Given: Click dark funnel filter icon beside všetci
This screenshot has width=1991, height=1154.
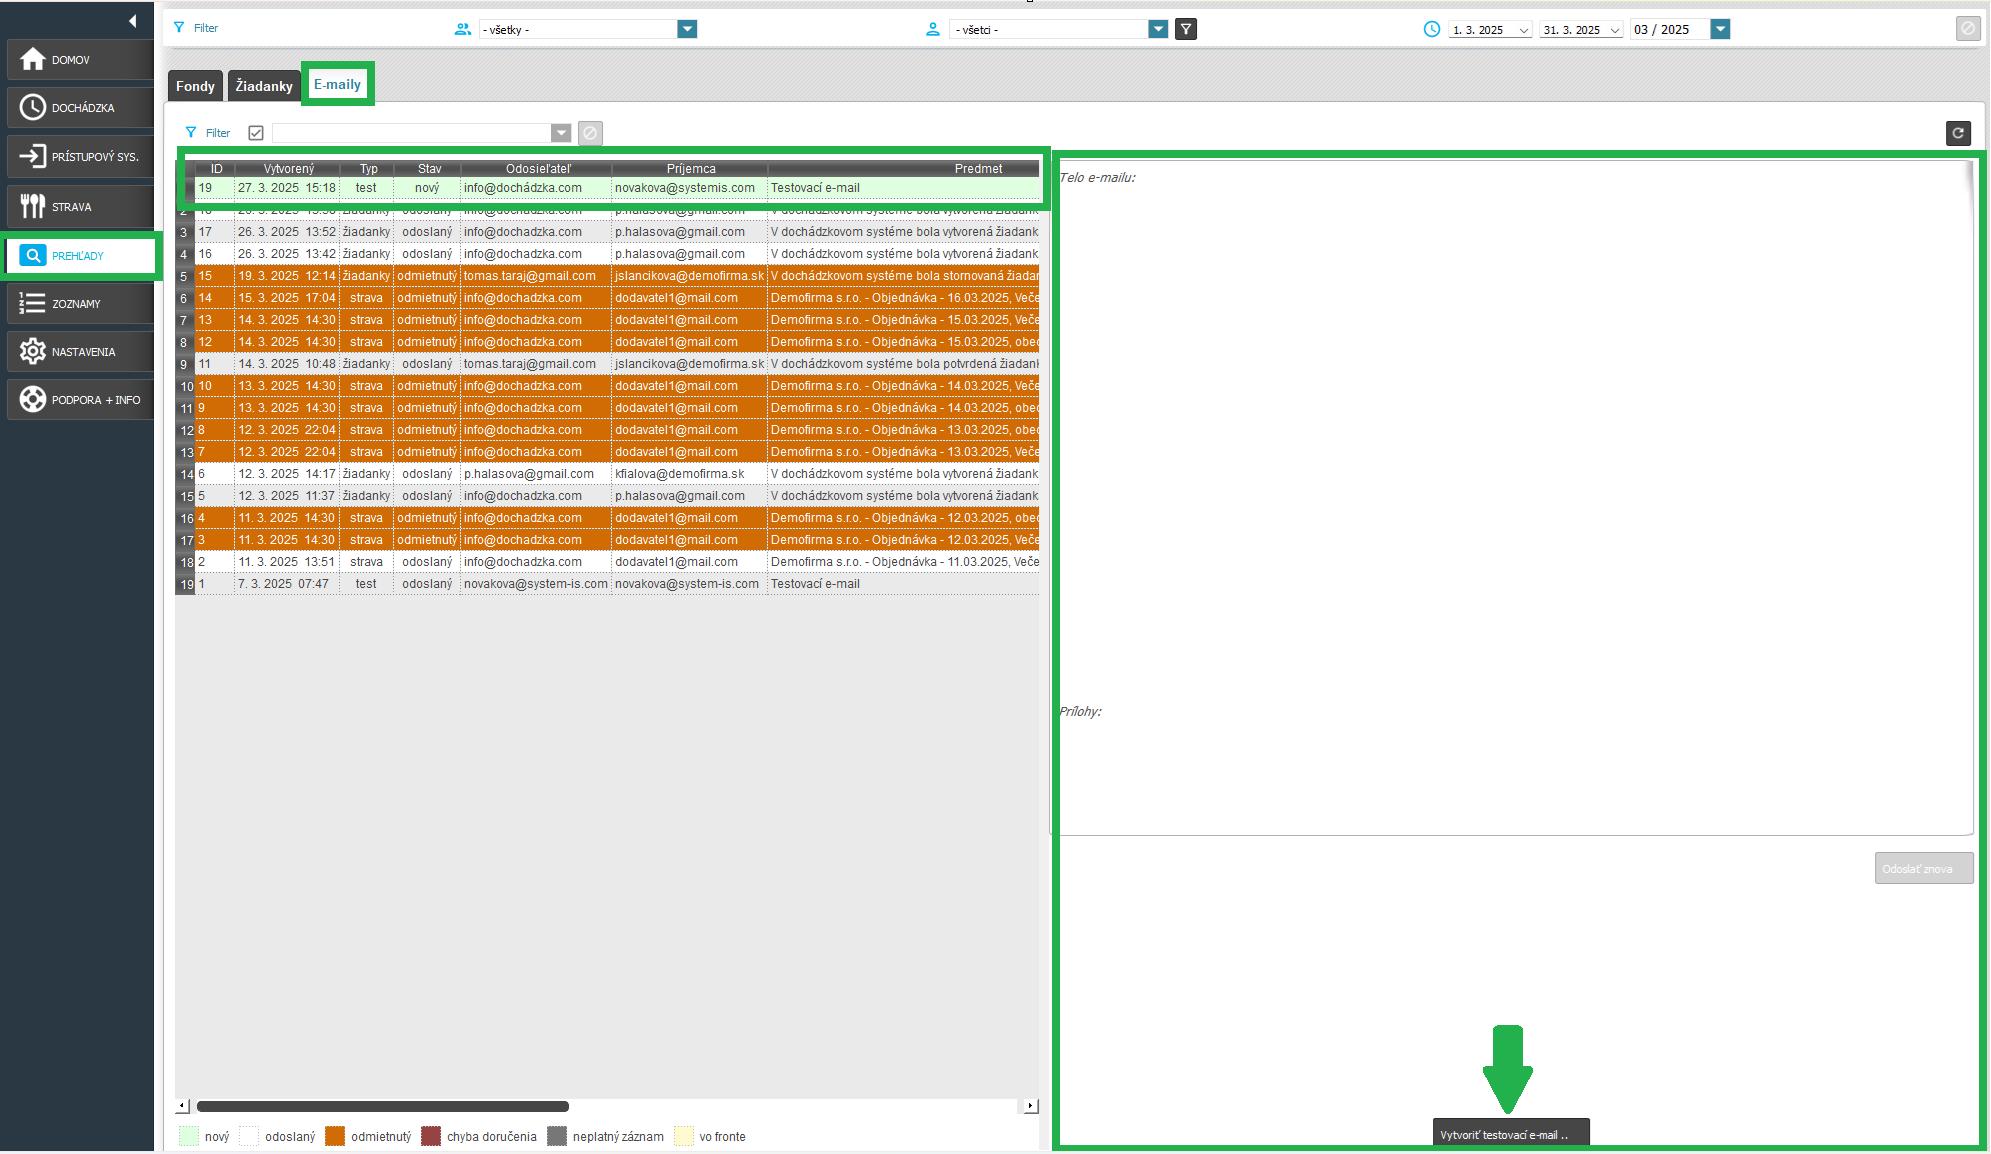Looking at the screenshot, I should pyautogui.click(x=1185, y=29).
